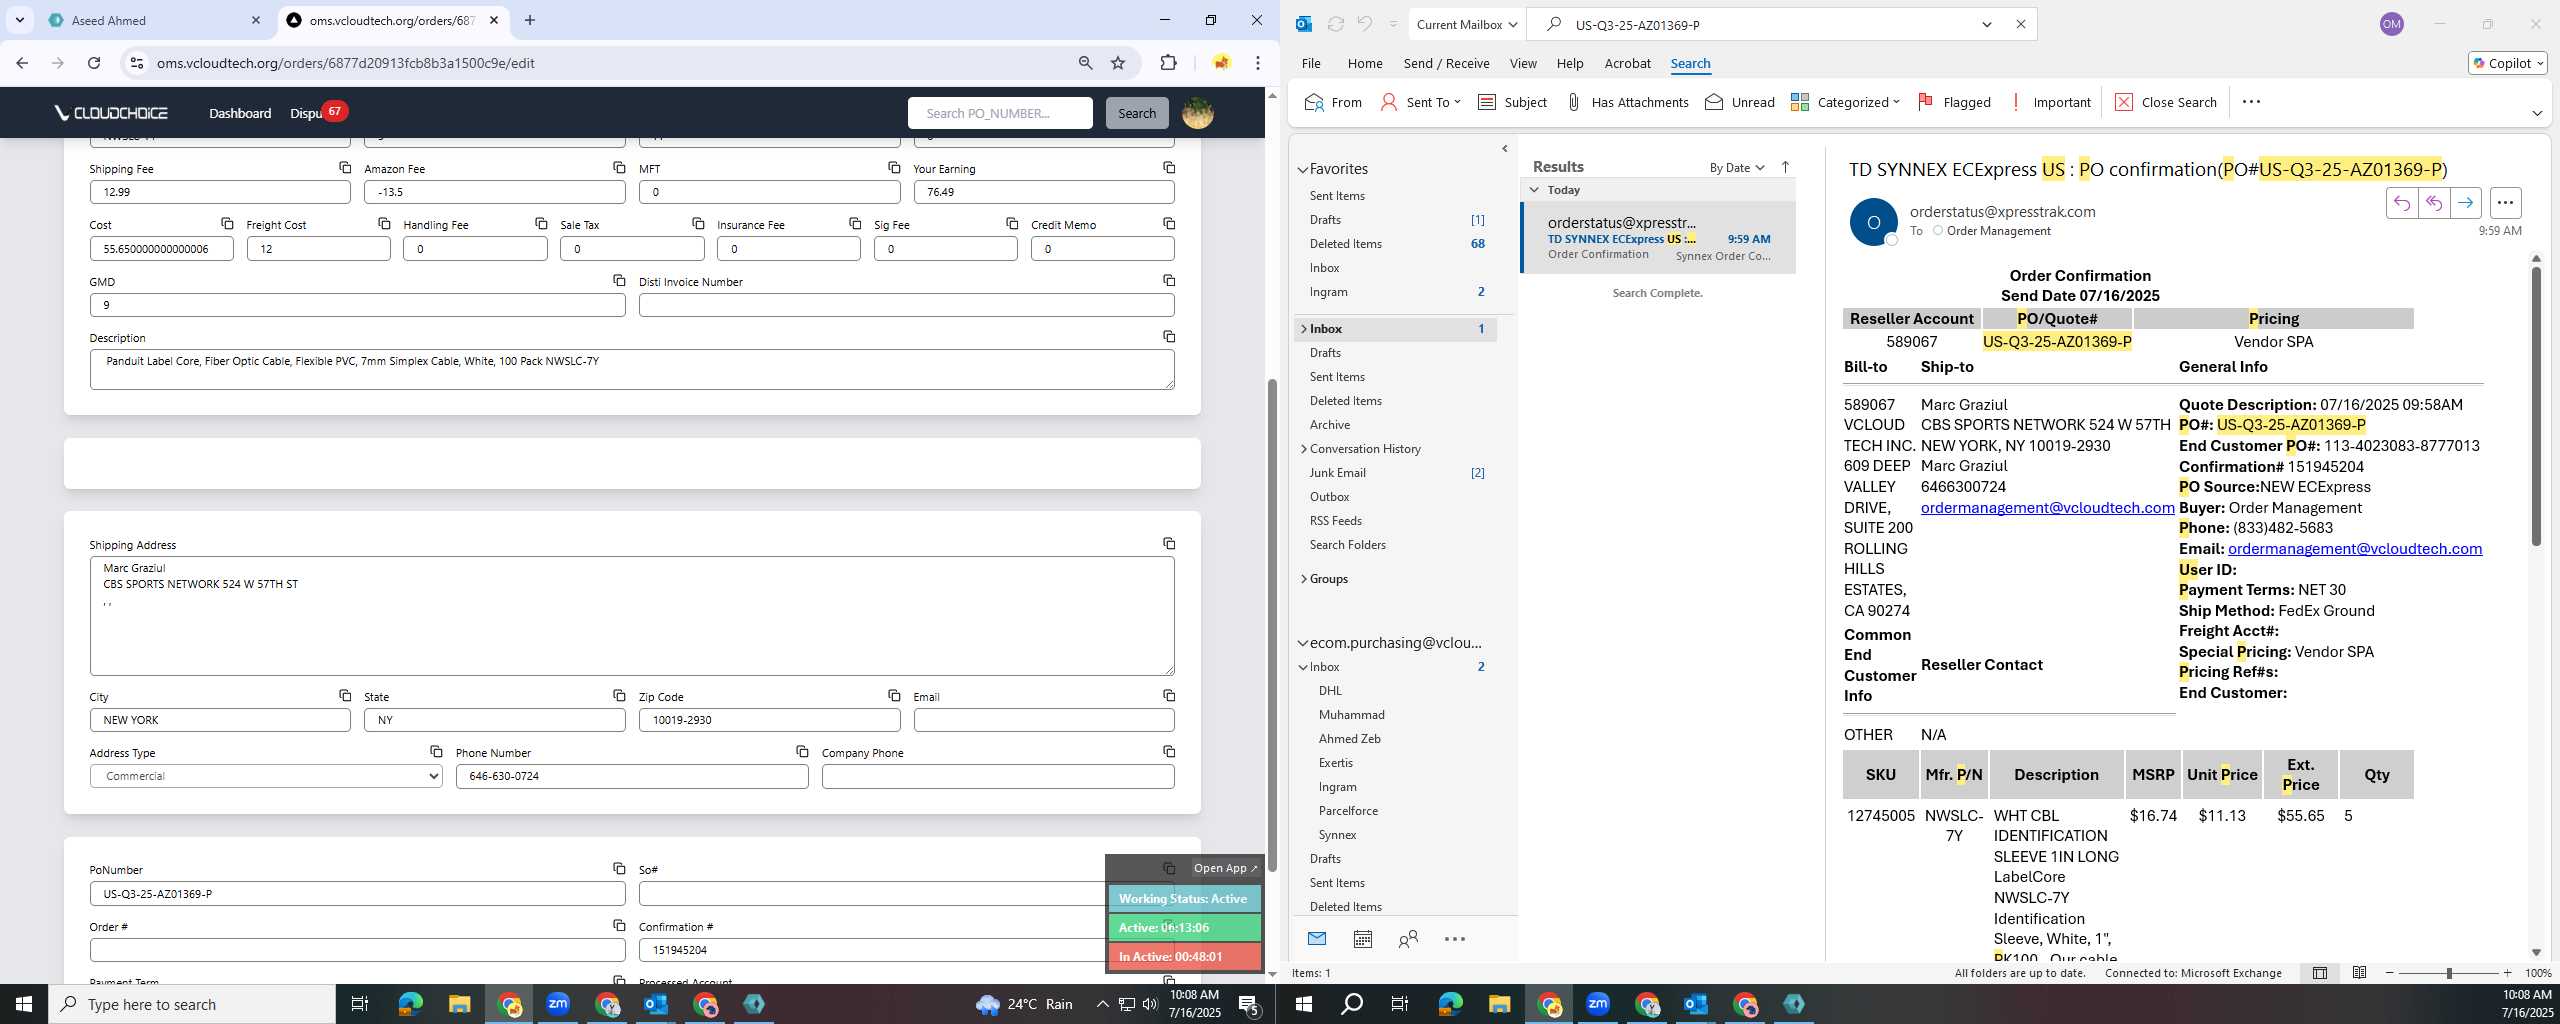This screenshot has width=2560, height=1024.
Task: Forward the PO confirmation email
Action: point(2465,203)
